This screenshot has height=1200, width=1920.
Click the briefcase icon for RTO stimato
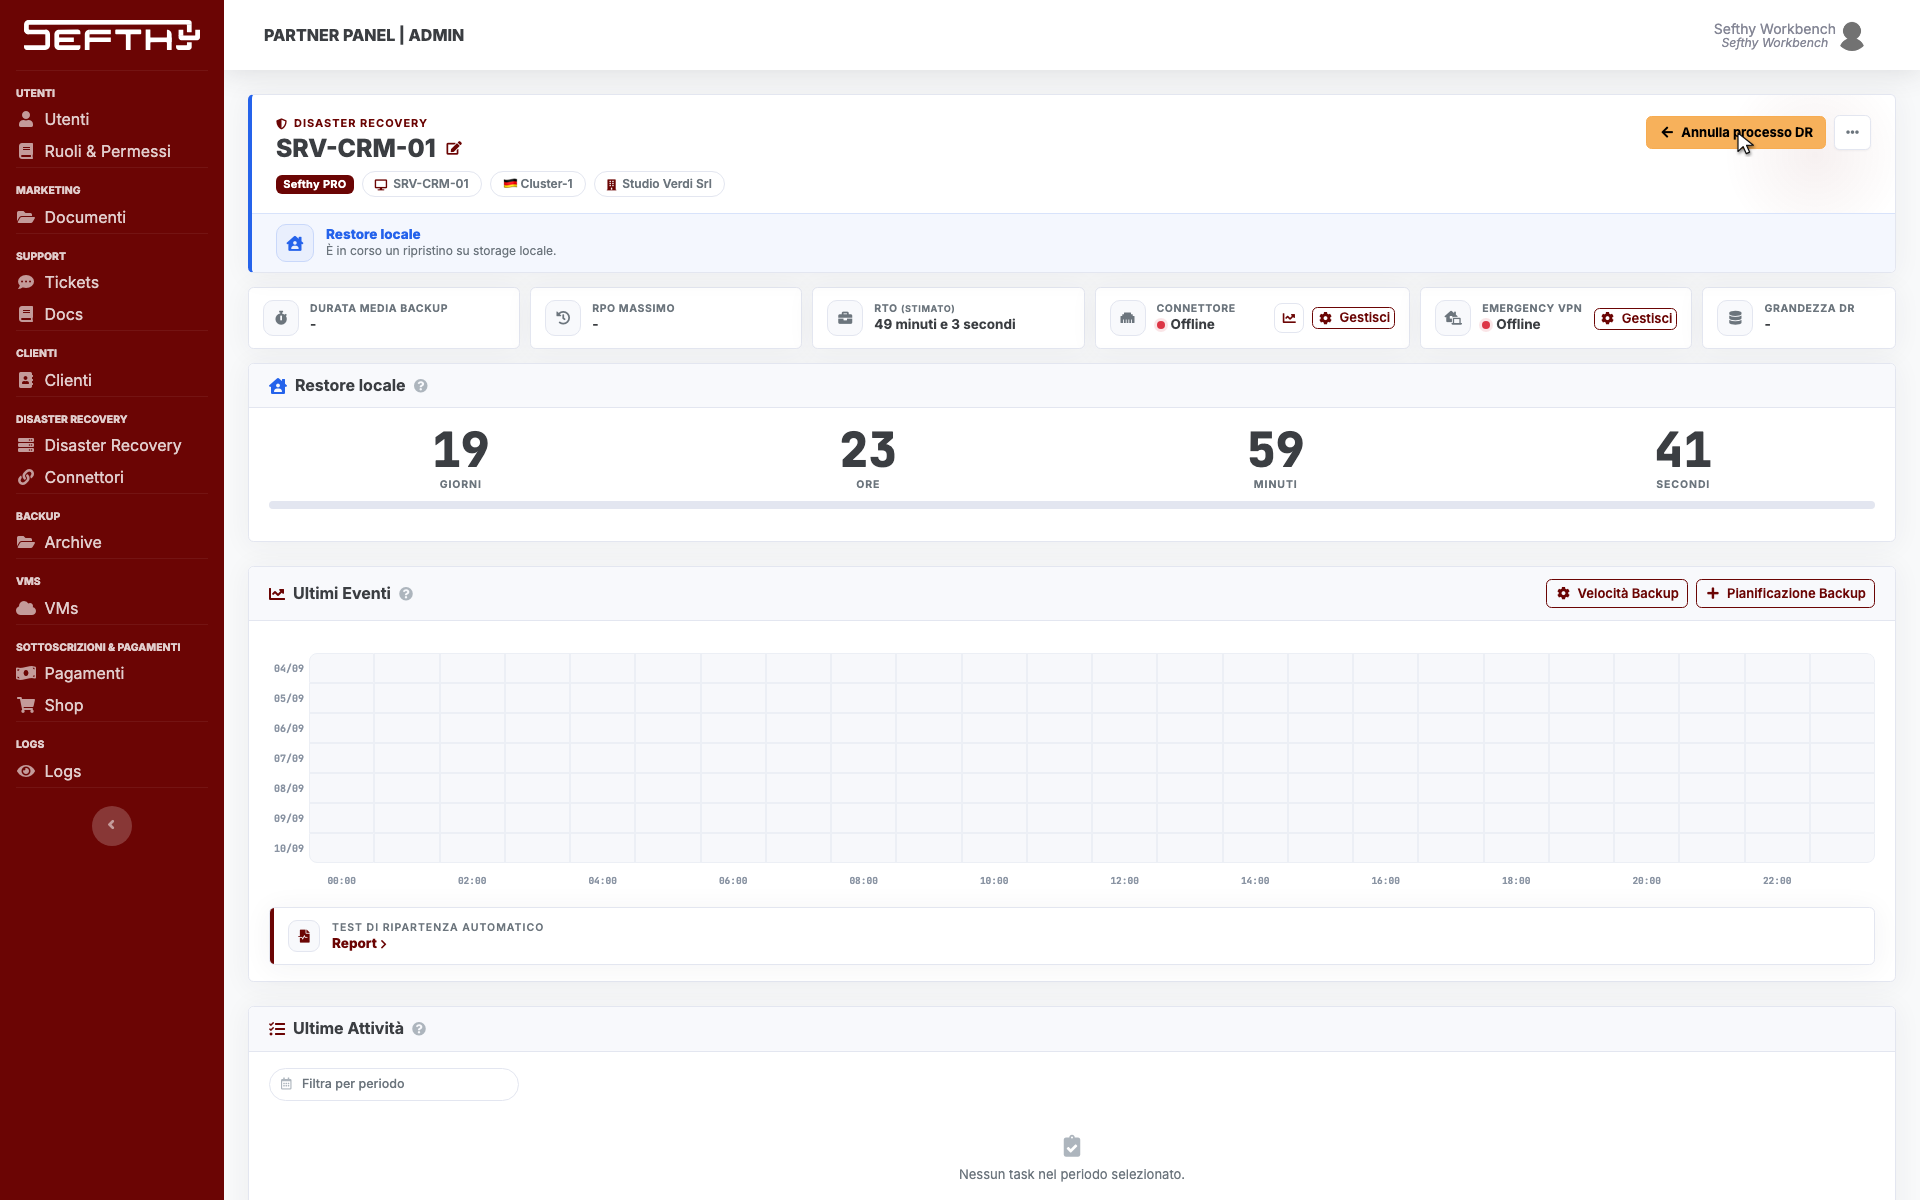pyautogui.click(x=845, y=318)
